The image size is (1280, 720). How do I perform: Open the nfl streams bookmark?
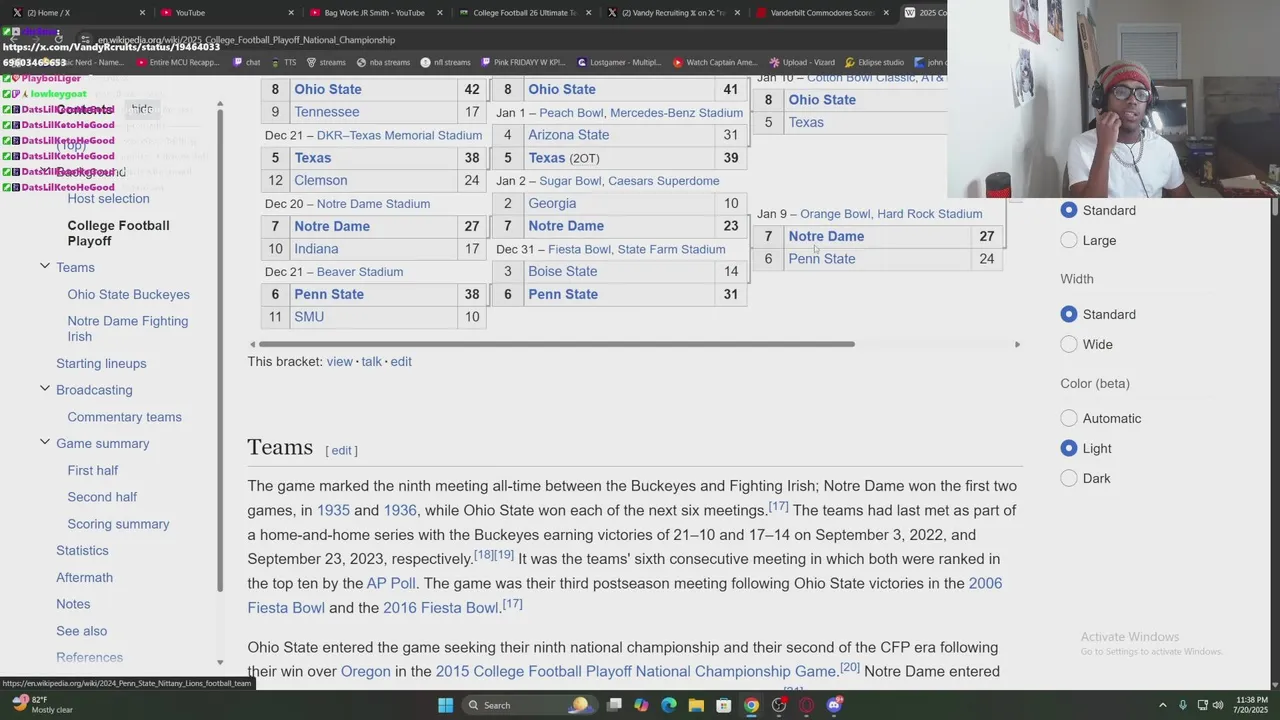pos(445,62)
